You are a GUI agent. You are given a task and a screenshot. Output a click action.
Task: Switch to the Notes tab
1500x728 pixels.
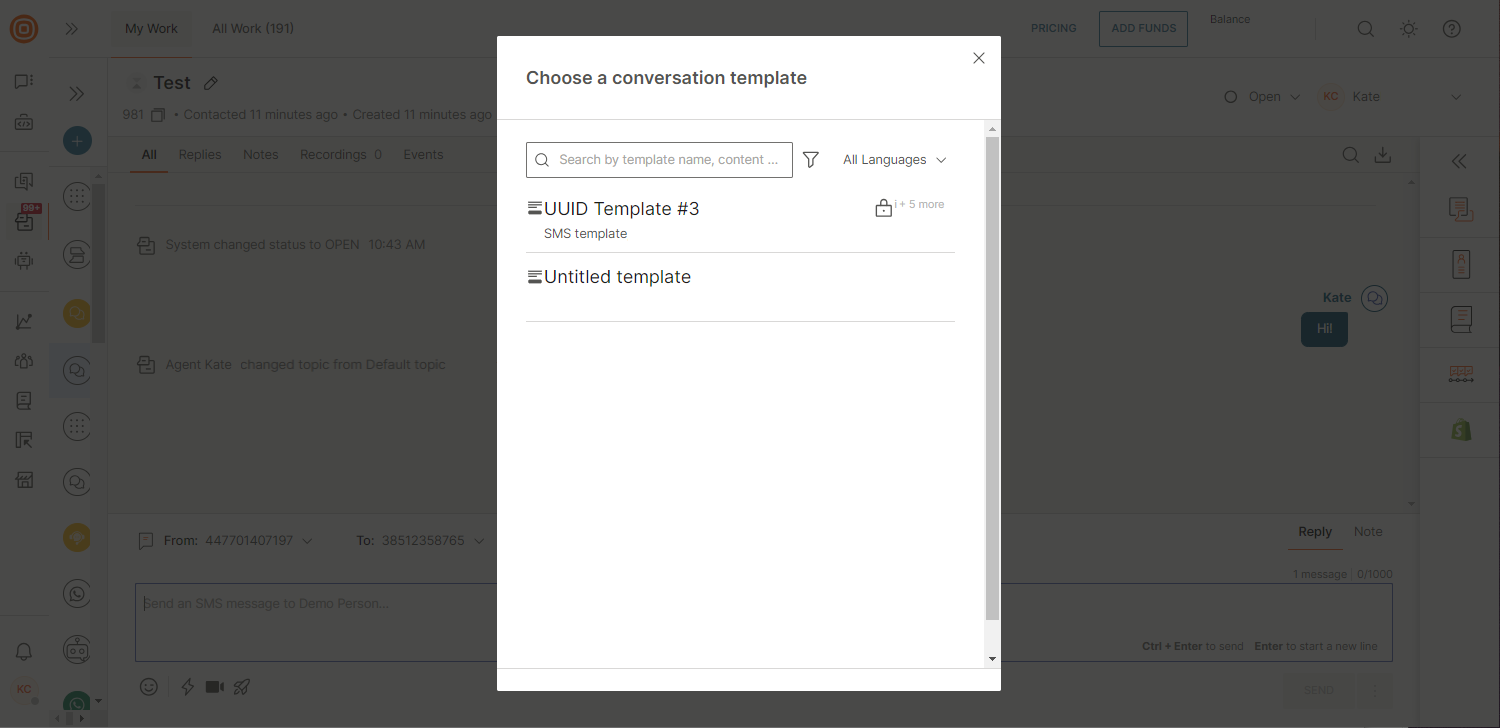point(260,155)
